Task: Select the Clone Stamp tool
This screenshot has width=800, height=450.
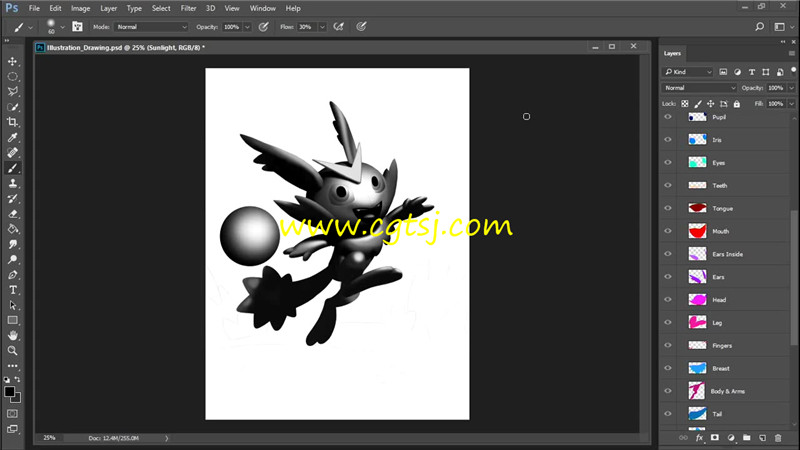Action: [x=12, y=183]
